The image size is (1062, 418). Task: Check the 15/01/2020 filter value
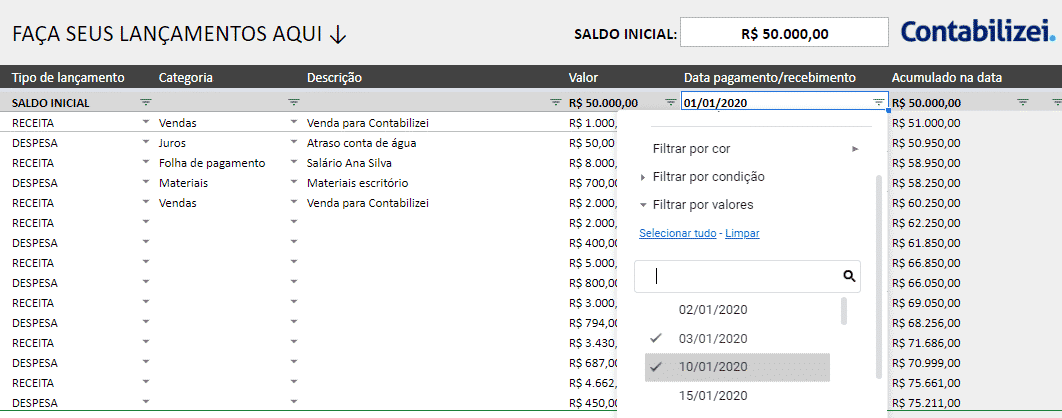(713, 396)
